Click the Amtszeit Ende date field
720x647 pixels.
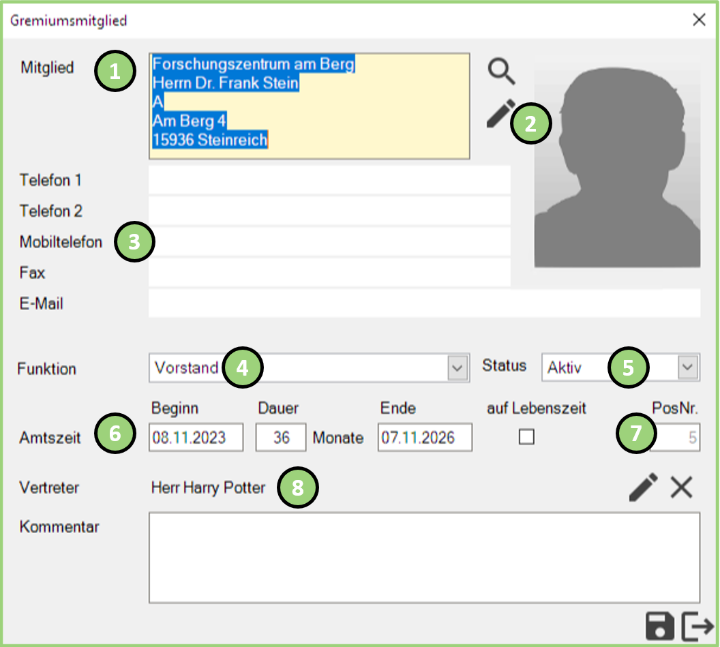point(424,437)
